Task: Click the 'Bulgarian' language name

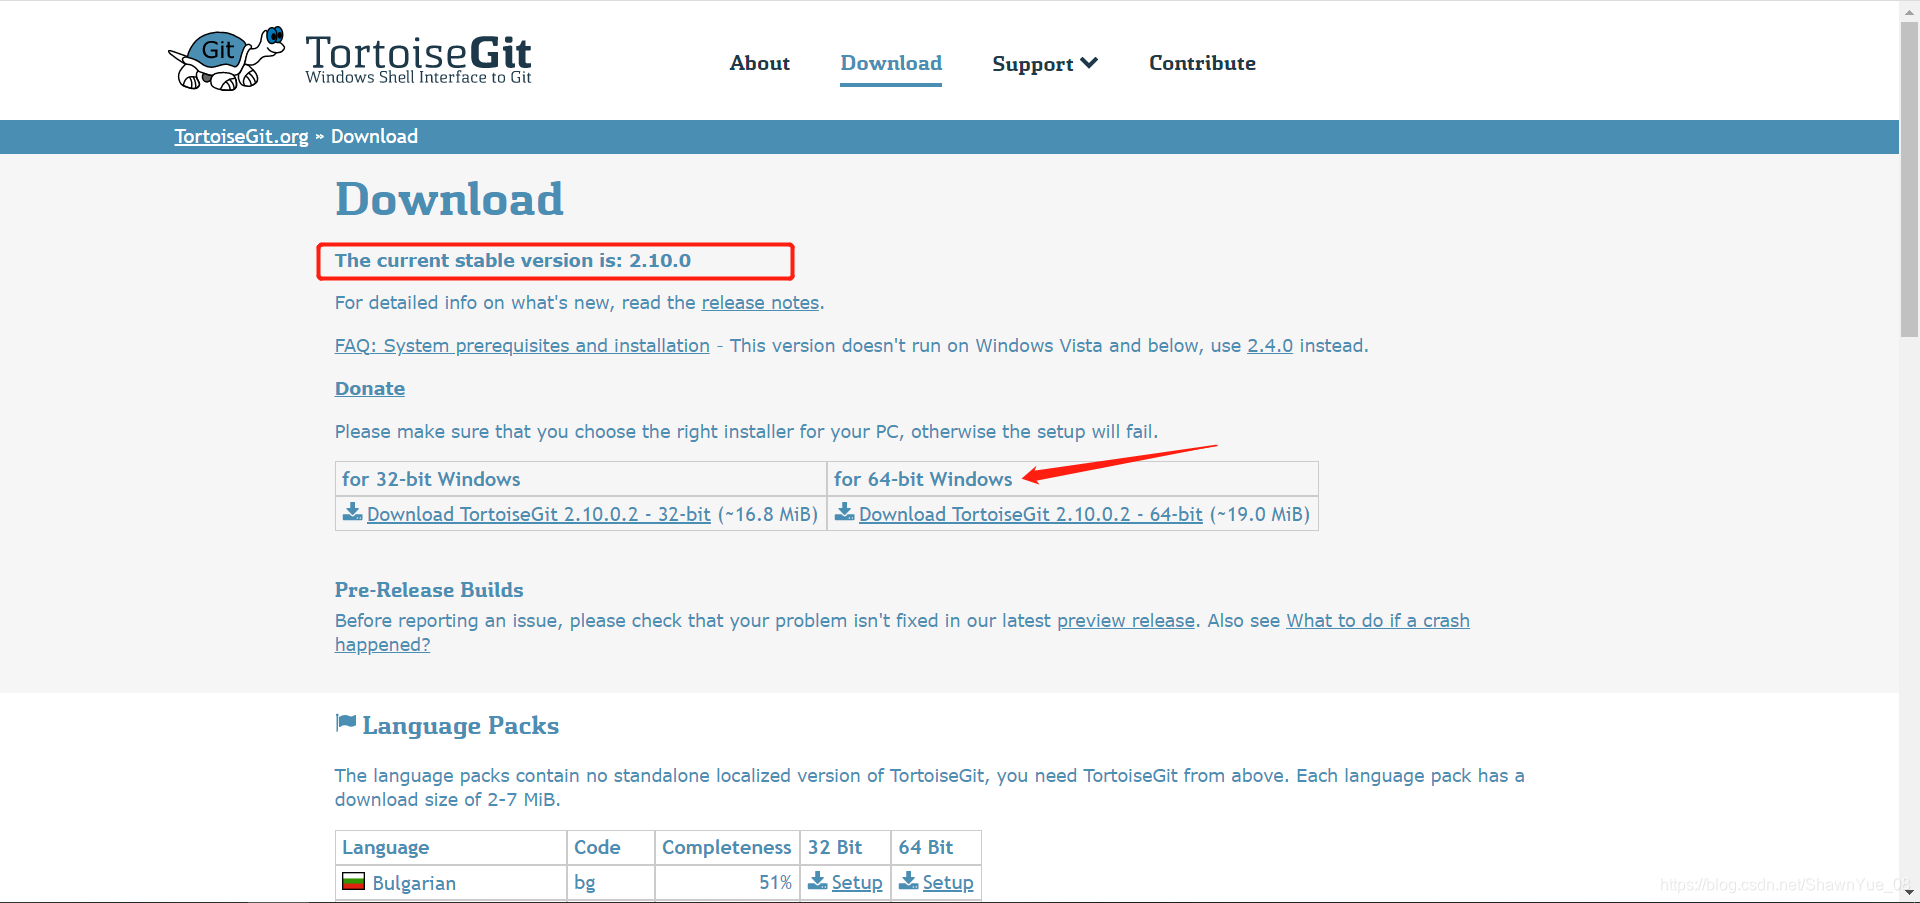Action: (414, 883)
